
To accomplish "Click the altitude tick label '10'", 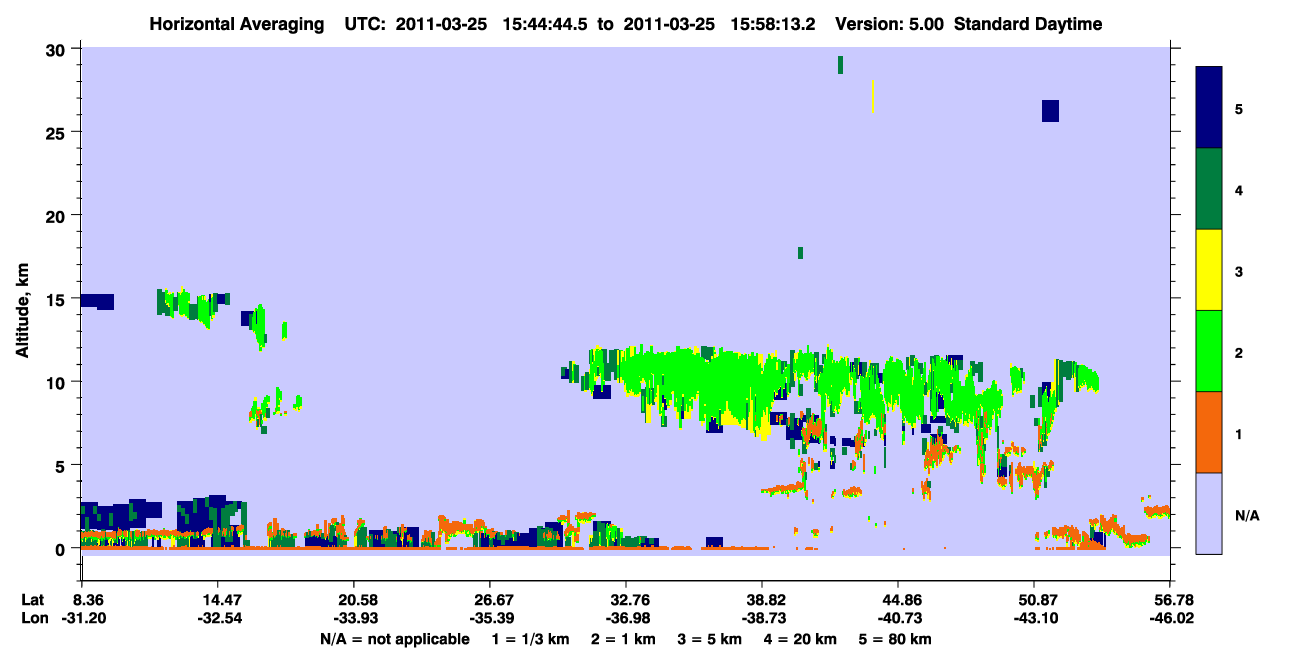I will (x=58, y=382).
